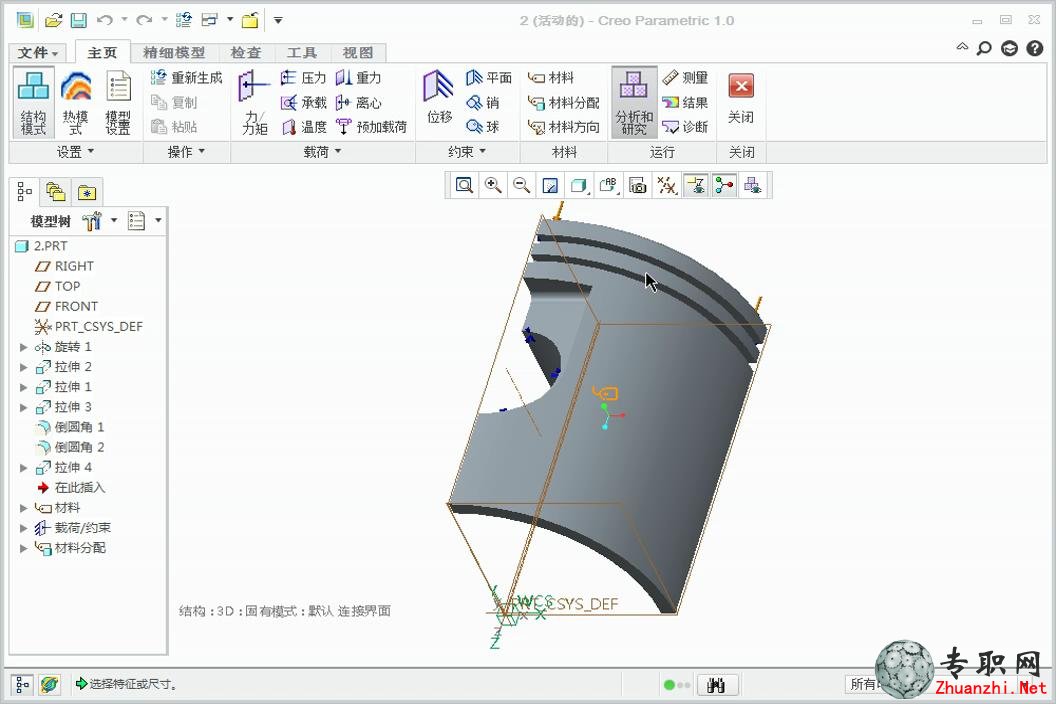Switch to the 工具 (Tools) tab

pos(301,53)
